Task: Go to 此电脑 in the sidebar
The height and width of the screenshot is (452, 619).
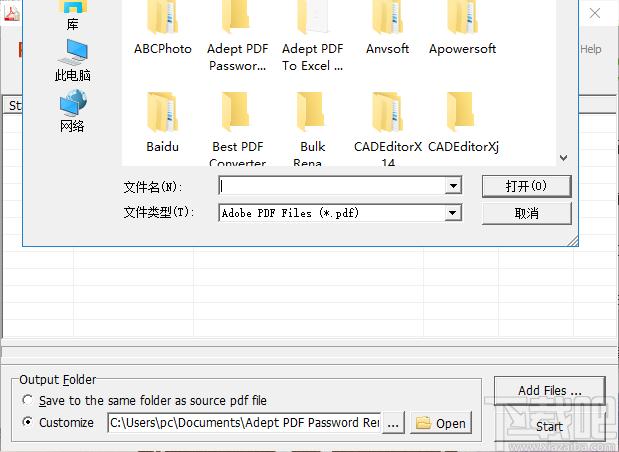Action: 73,60
